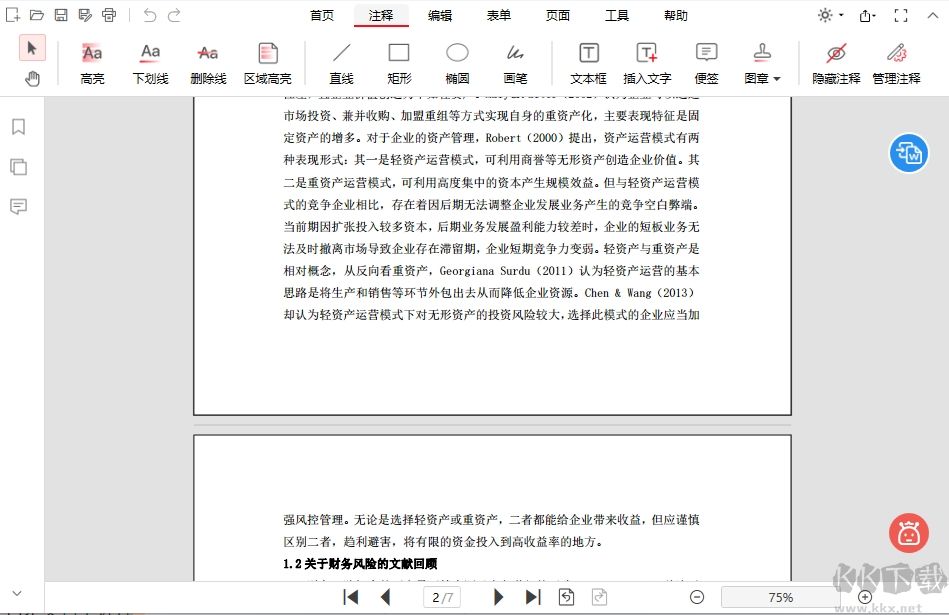Pick the 椭圆 ellipse tool
This screenshot has width=949, height=615.
tap(457, 64)
